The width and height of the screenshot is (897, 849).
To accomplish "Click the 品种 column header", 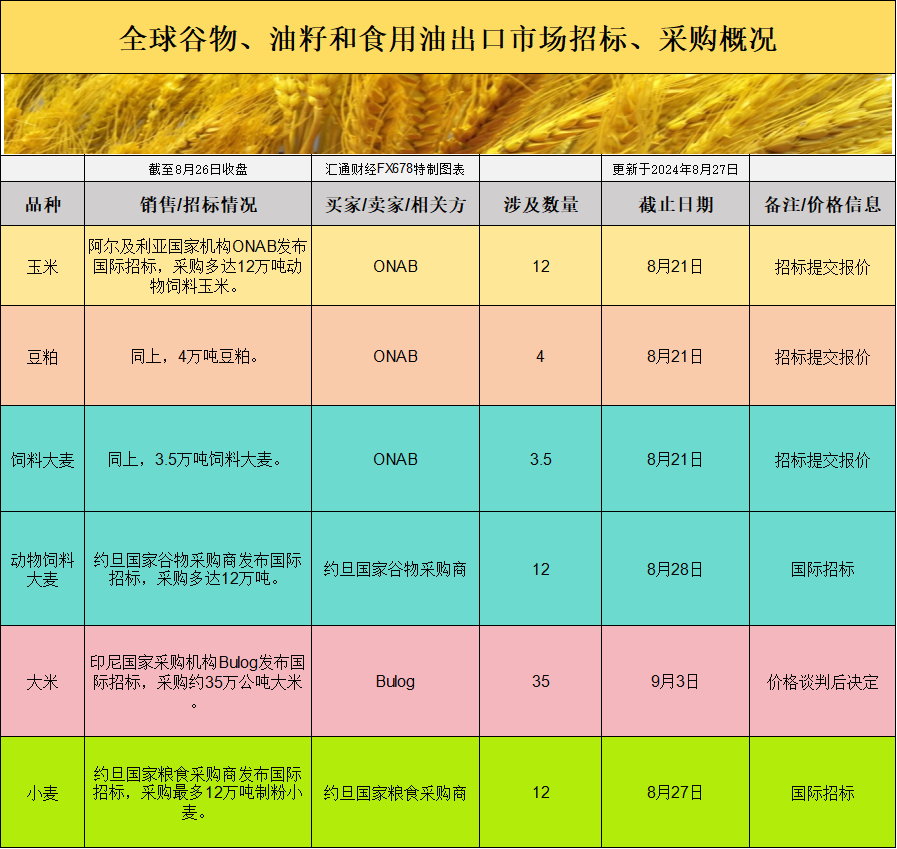I will (x=42, y=204).
